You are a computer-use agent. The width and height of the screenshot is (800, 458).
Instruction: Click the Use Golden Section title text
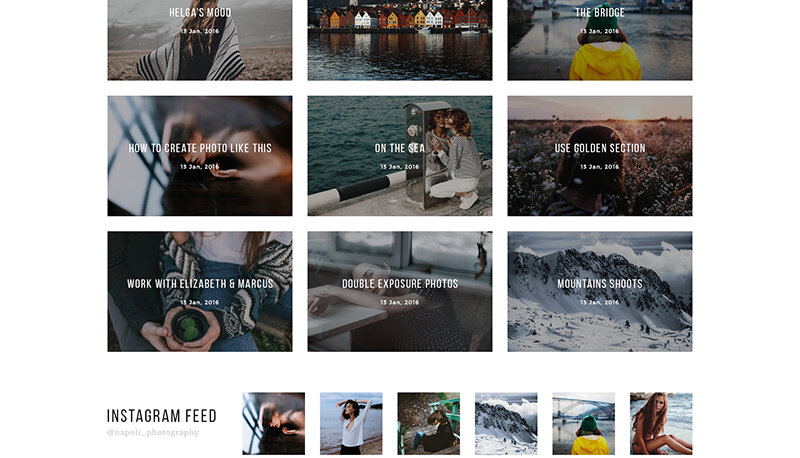tap(599, 148)
